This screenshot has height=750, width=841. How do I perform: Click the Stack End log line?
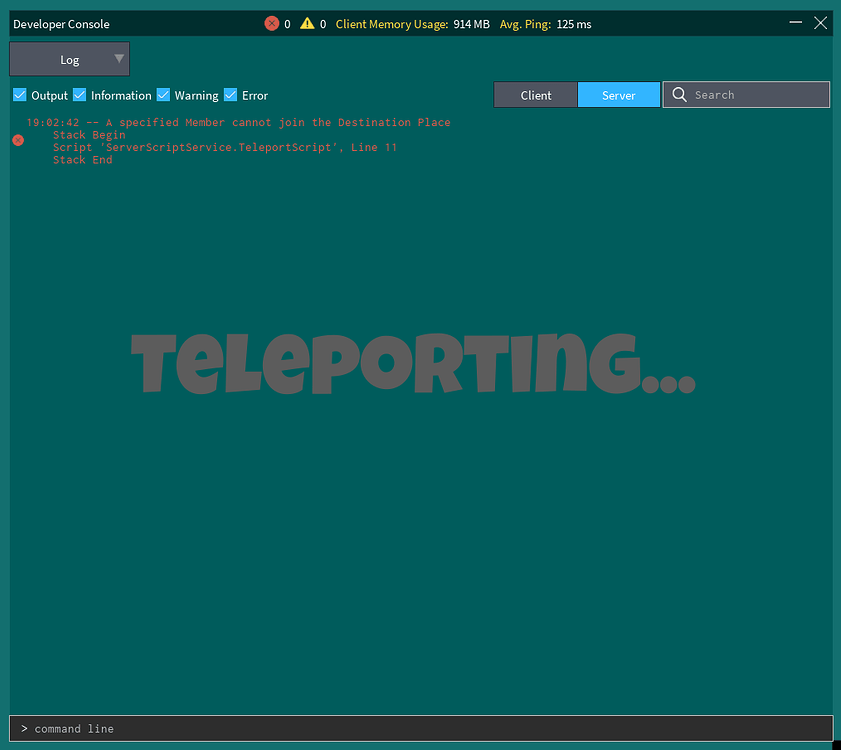[x=83, y=160]
